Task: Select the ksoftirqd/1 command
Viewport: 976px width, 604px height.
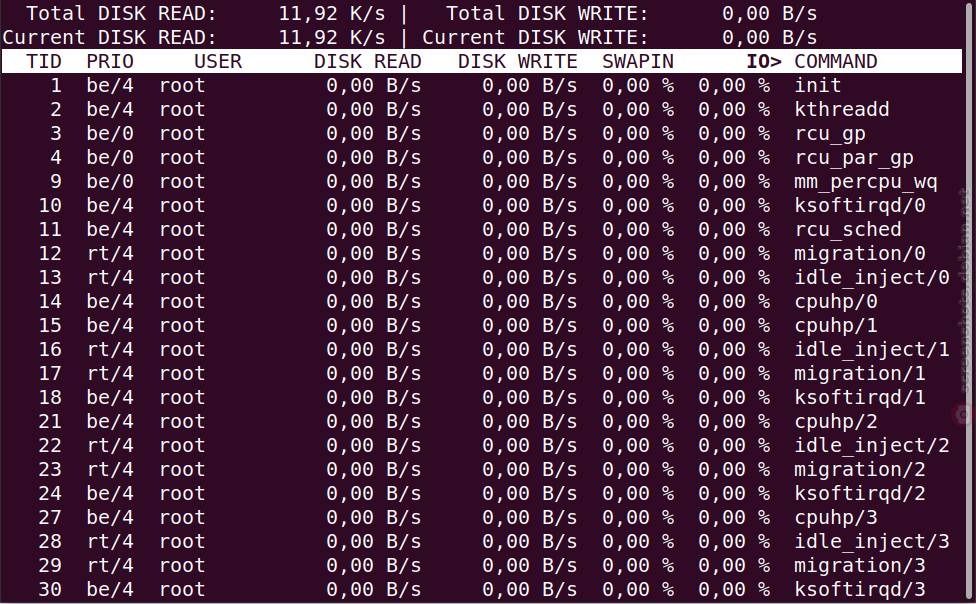Action: tap(860, 397)
